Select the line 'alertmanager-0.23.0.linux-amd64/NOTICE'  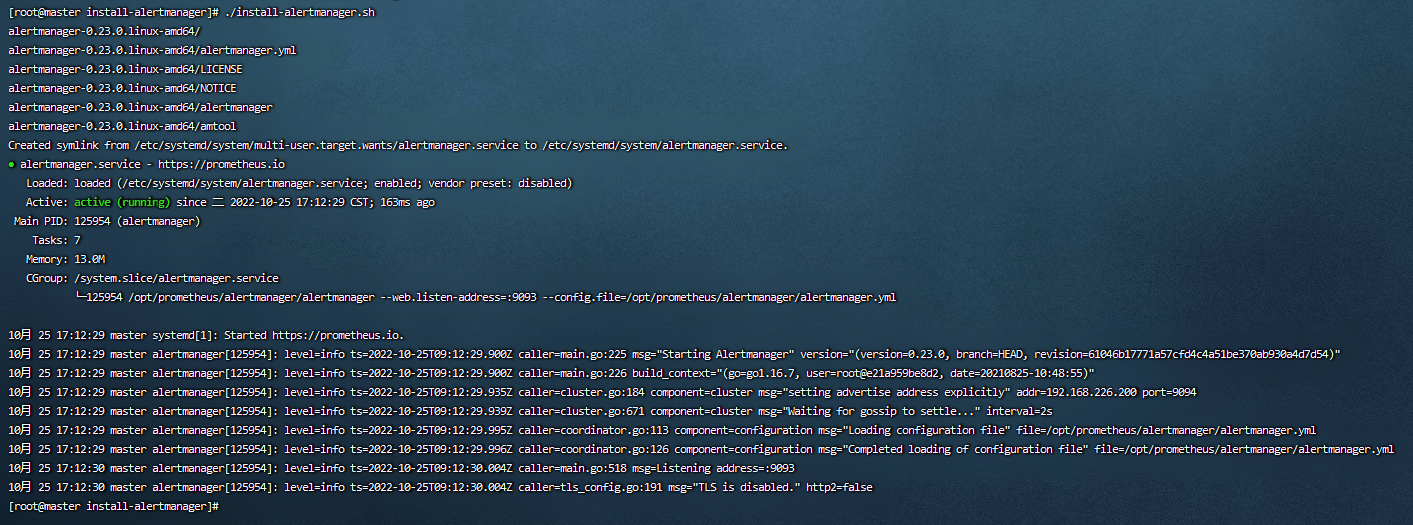point(122,88)
